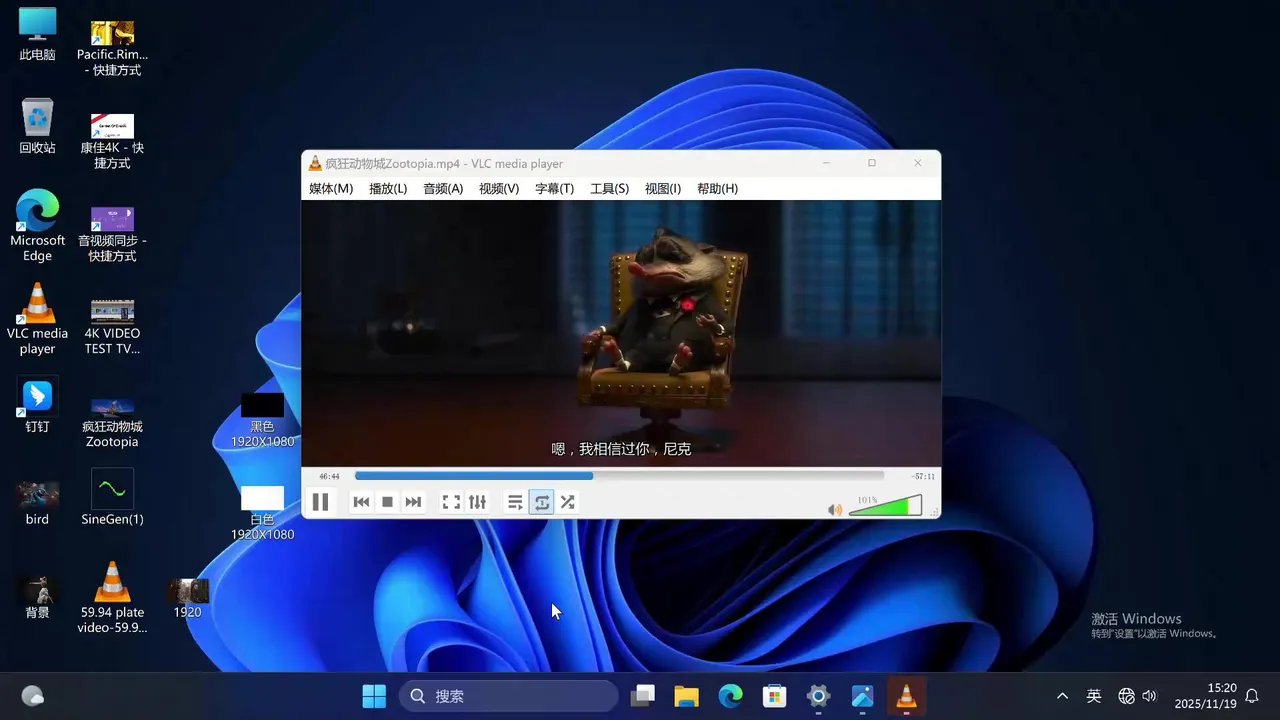Select 疯狂动物城 Zootopia desktop file

click(x=112, y=420)
